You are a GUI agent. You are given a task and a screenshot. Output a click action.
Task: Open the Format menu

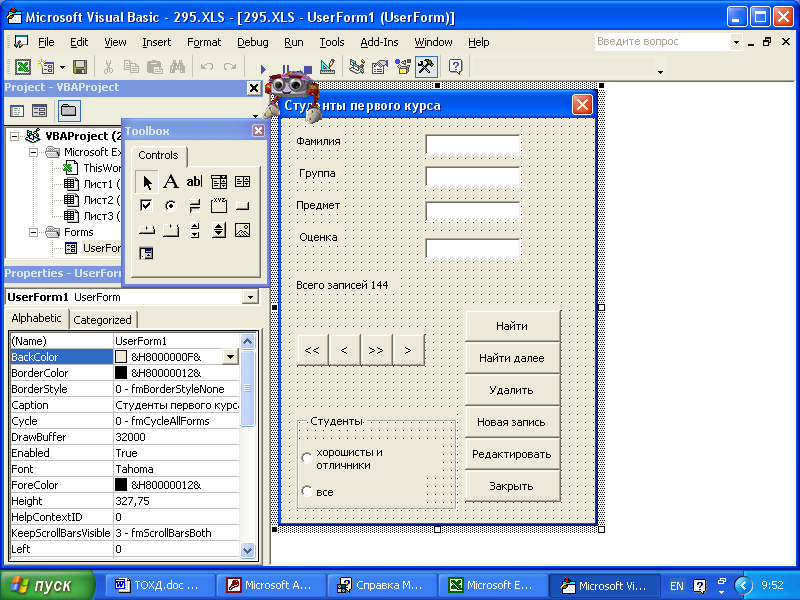(204, 42)
